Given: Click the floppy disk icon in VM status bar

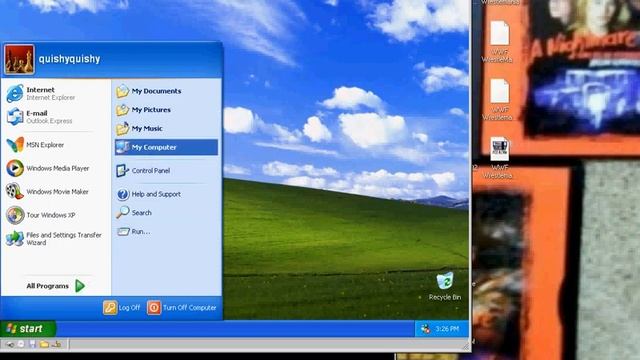Looking at the screenshot, I should (33, 344).
